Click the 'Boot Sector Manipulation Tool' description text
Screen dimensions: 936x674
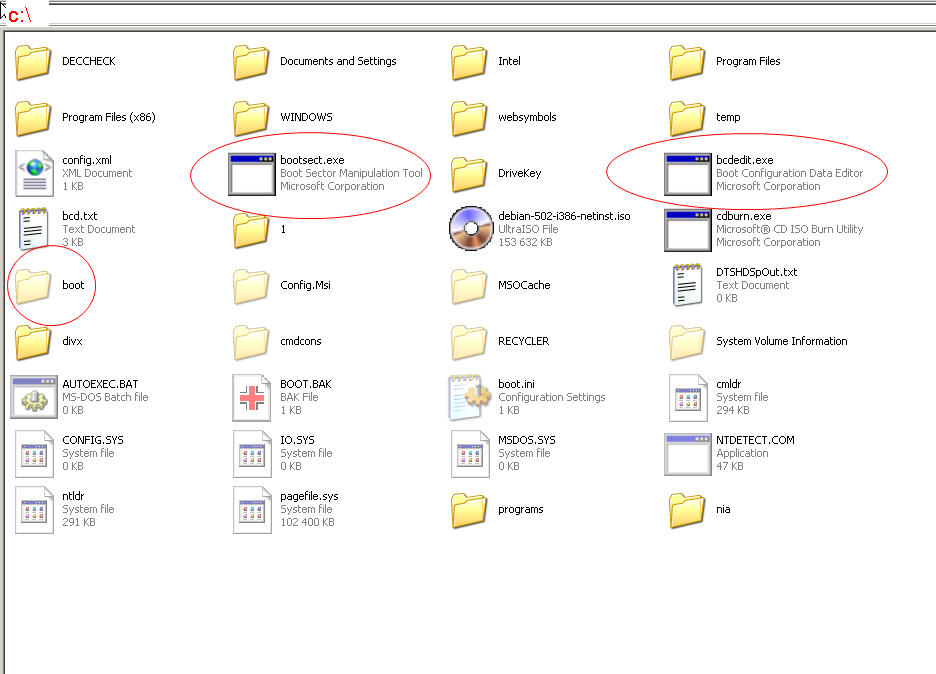(x=351, y=173)
